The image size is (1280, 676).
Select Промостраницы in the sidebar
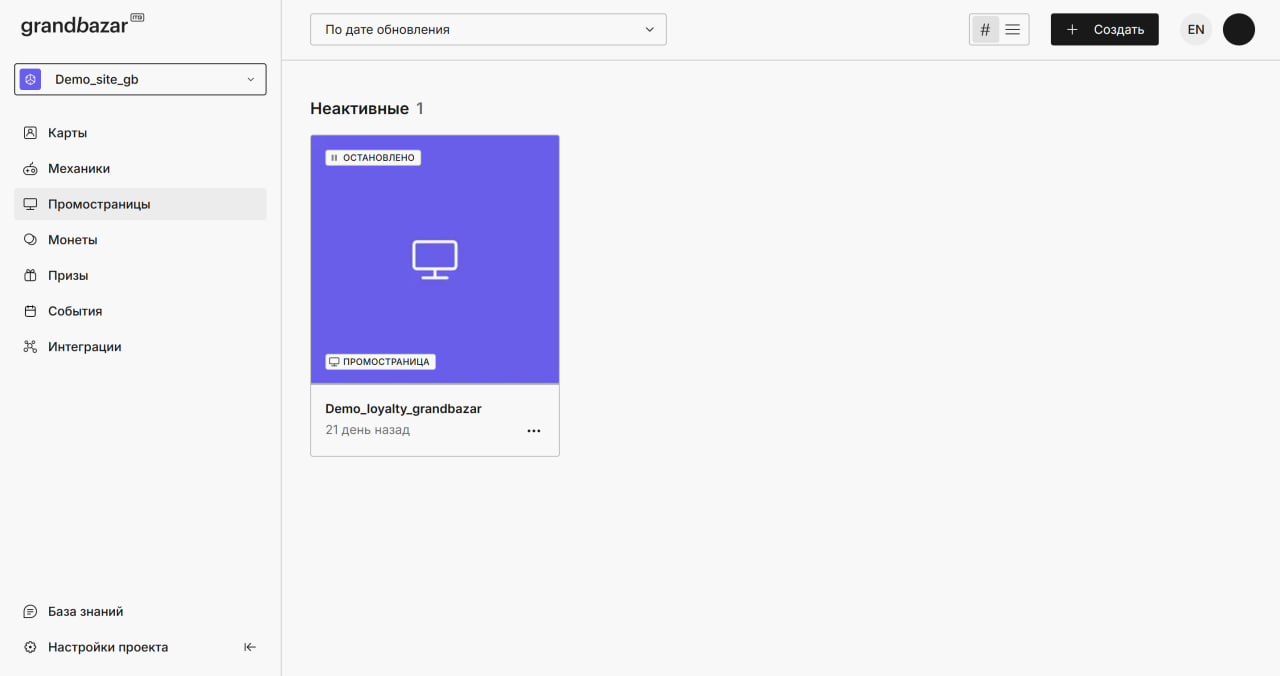point(140,204)
